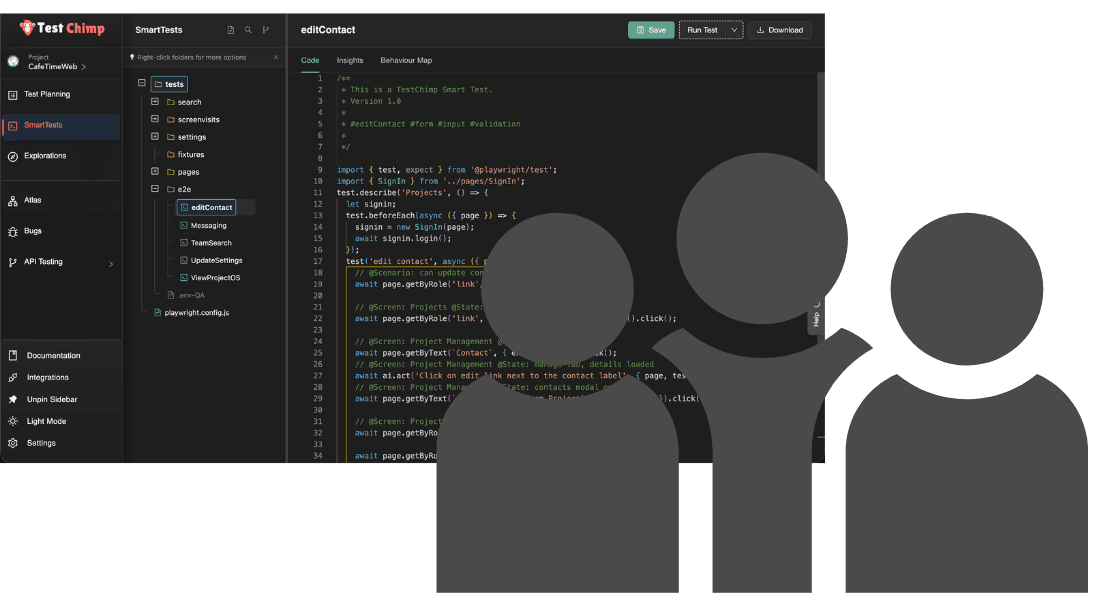Screen dimensions: 1100x605
Task: Open the Integrations page
Action: (x=48, y=378)
